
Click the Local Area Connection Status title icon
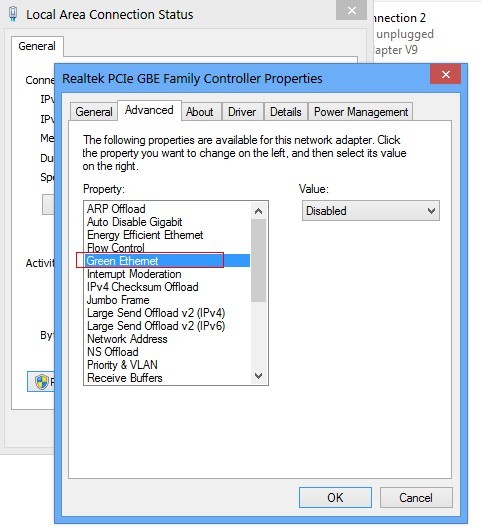tap(13, 14)
